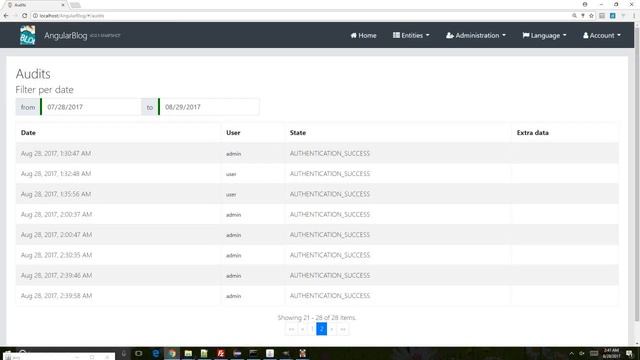Select row dated Aug 28, 2017, 1:35:56 AM
Image resolution: width=640 pixels, height=360 pixels.
coord(317,194)
